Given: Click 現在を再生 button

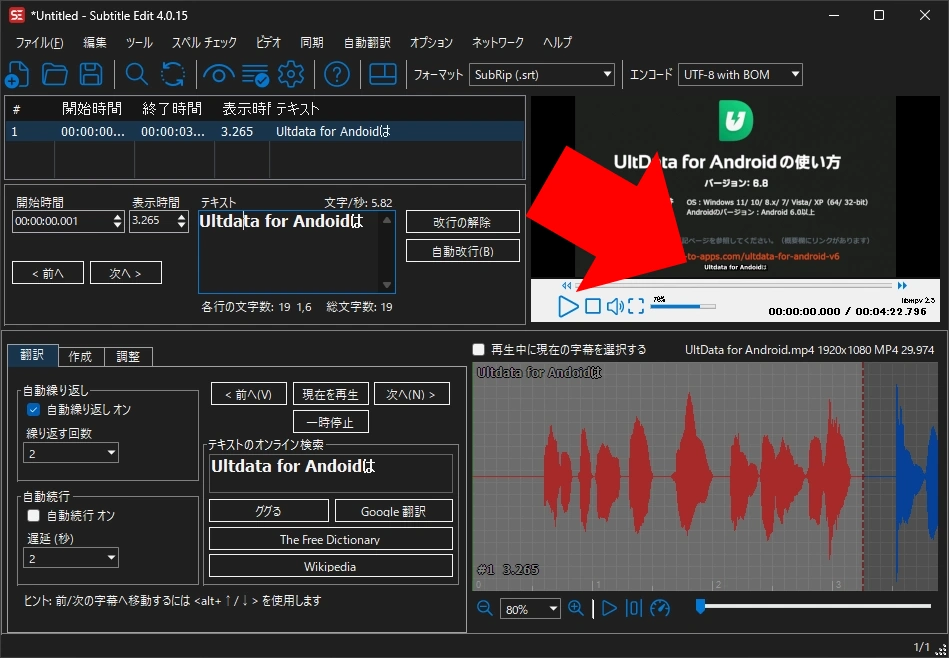Looking at the screenshot, I should point(330,394).
